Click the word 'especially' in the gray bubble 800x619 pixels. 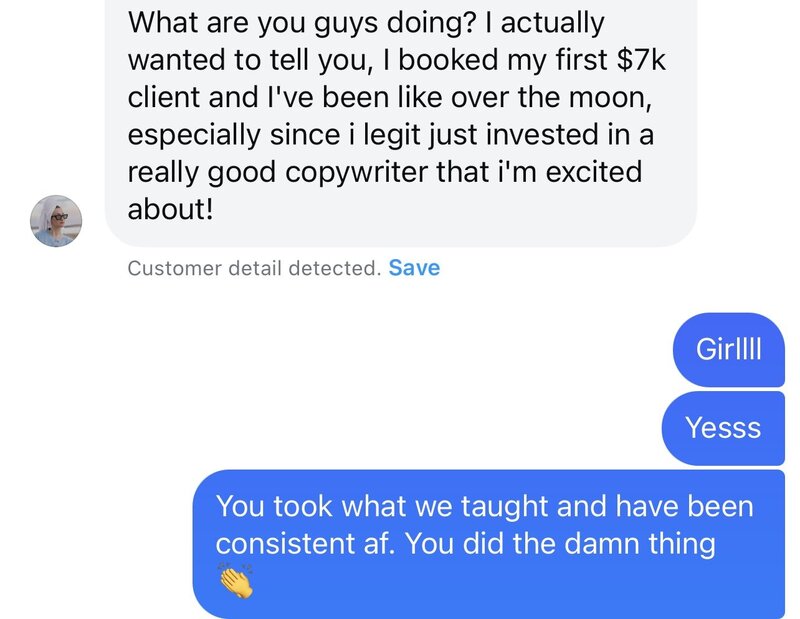pos(193,135)
